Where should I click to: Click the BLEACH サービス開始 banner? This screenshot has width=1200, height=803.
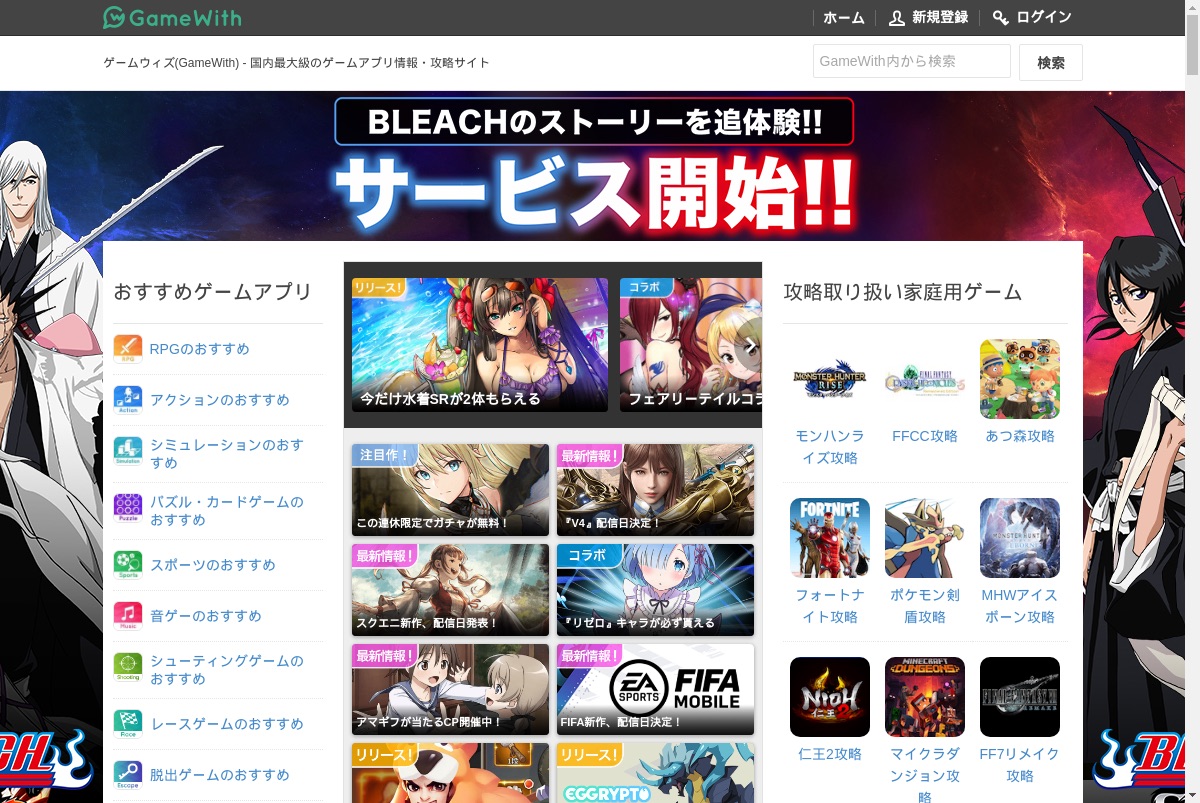tap(594, 166)
